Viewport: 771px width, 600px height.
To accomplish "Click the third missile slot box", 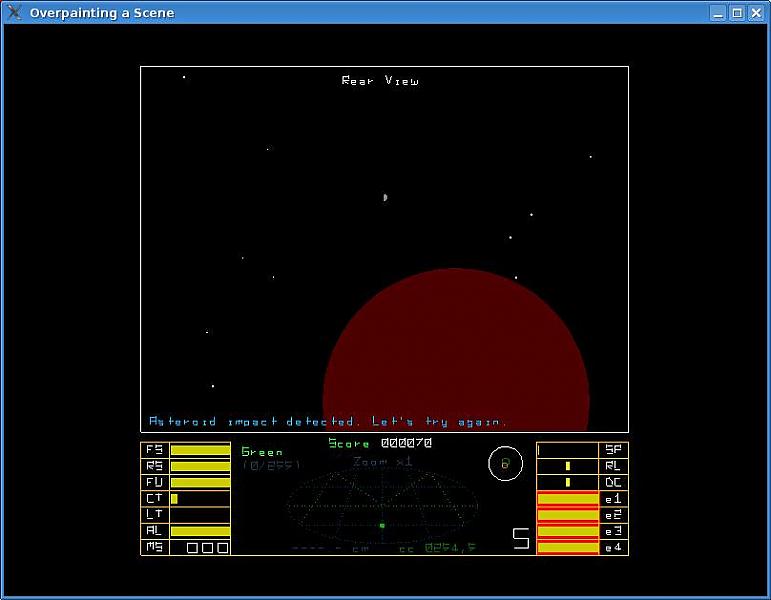I will (x=222, y=547).
